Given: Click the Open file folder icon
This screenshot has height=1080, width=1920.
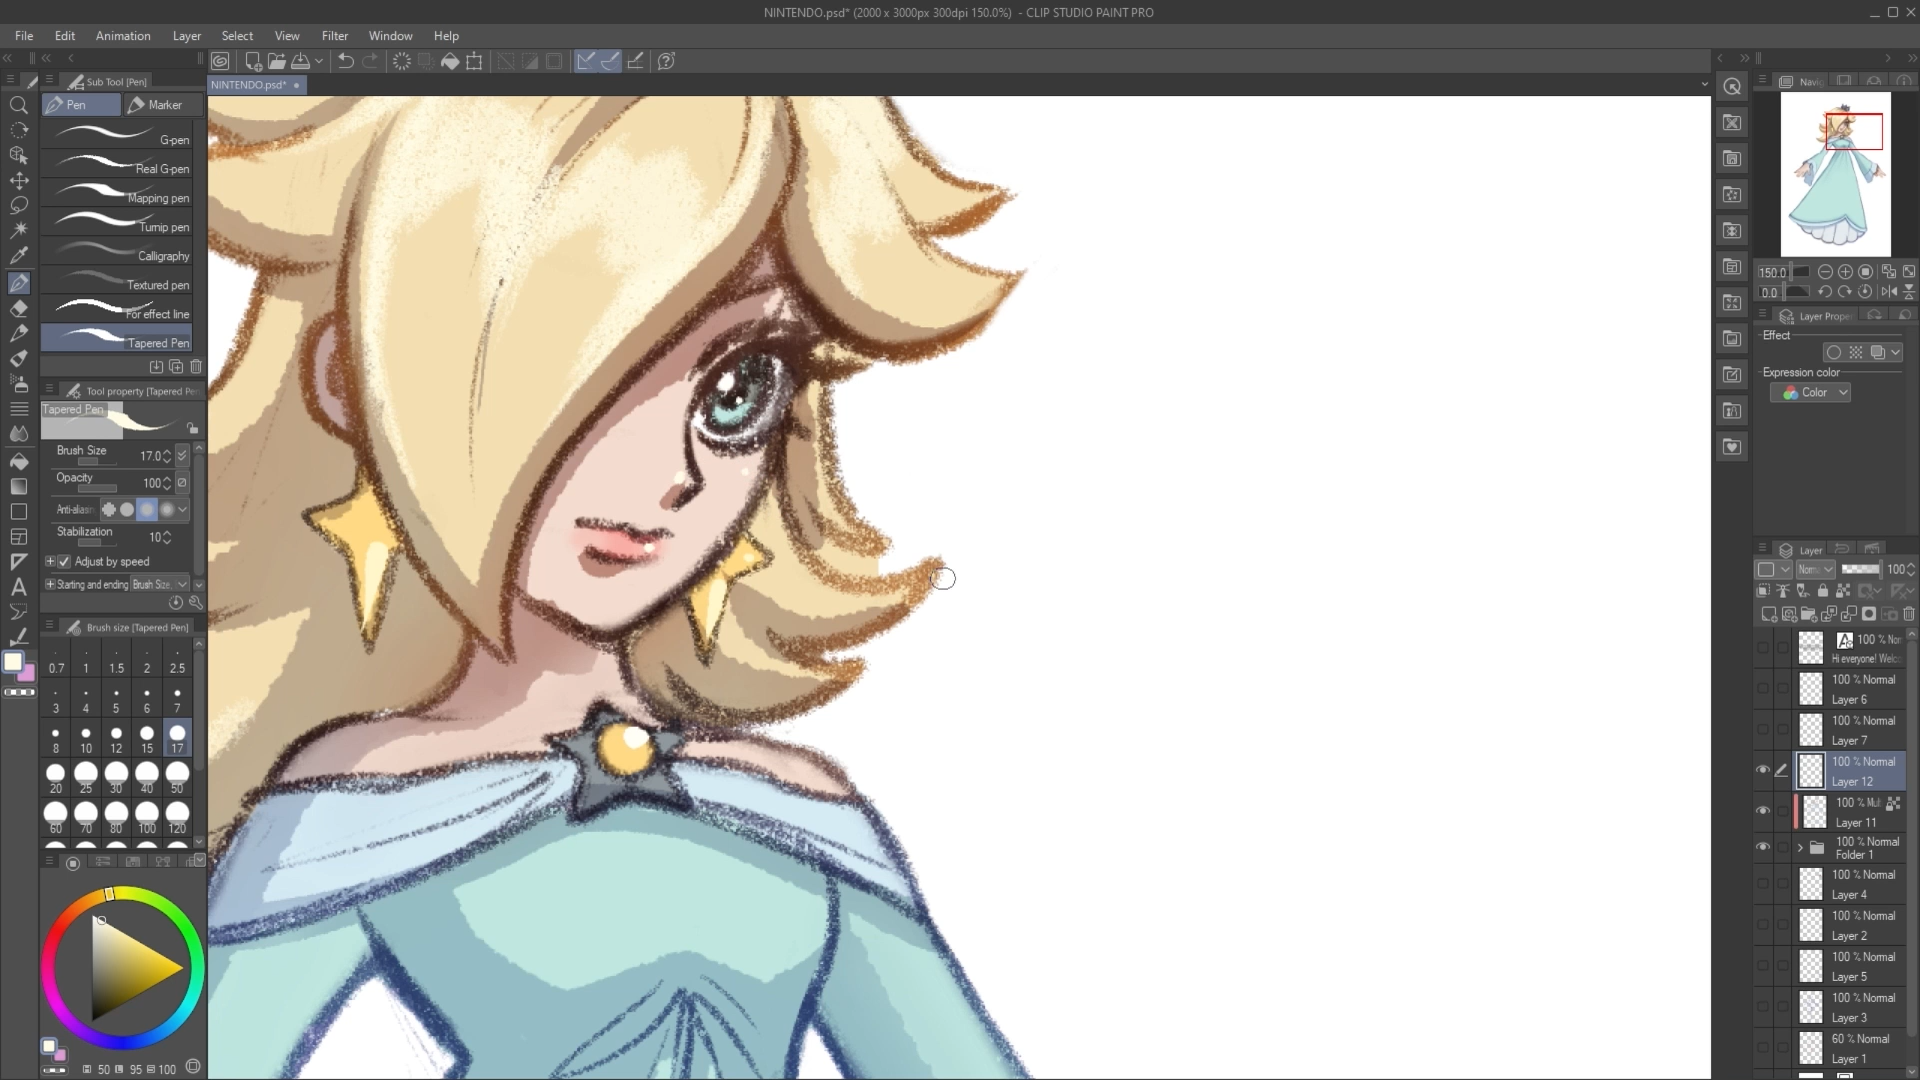Looking at the screenshot, I should click(277, 61).
